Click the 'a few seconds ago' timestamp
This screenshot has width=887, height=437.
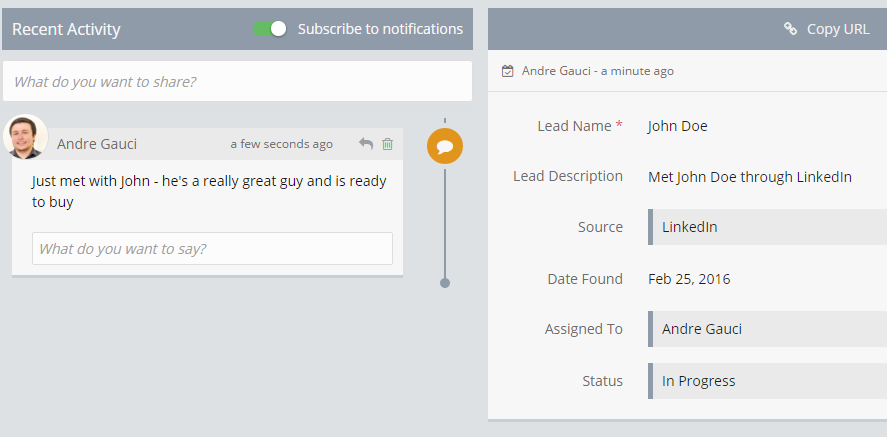(x=281, y=144)
